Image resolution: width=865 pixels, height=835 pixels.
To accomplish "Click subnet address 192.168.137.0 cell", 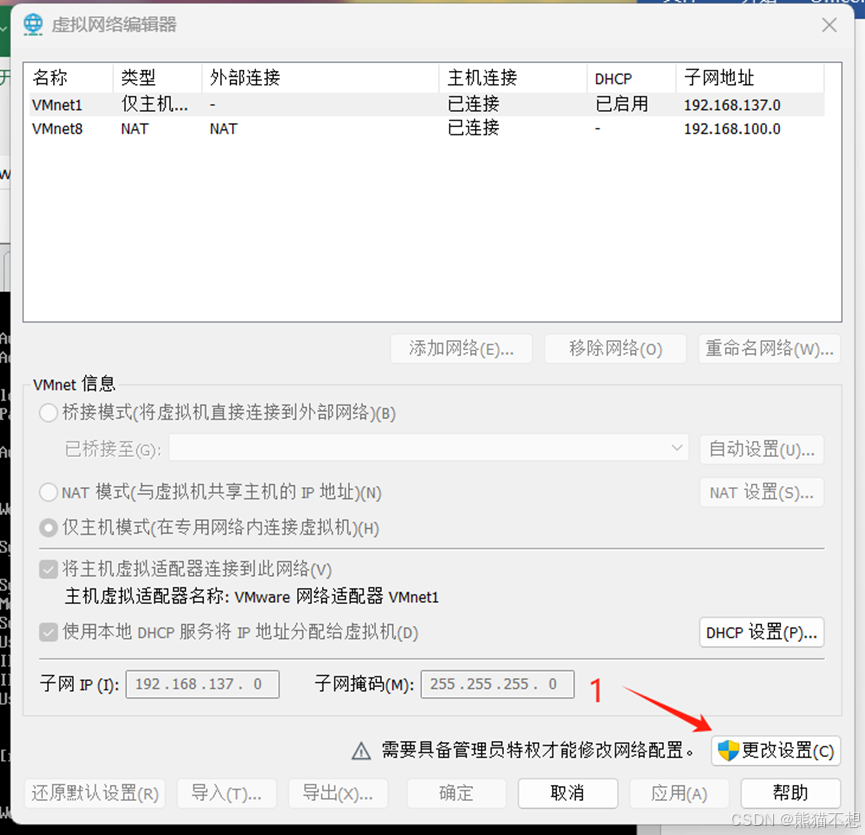I will pyautogui.click(x=732, y=105).
